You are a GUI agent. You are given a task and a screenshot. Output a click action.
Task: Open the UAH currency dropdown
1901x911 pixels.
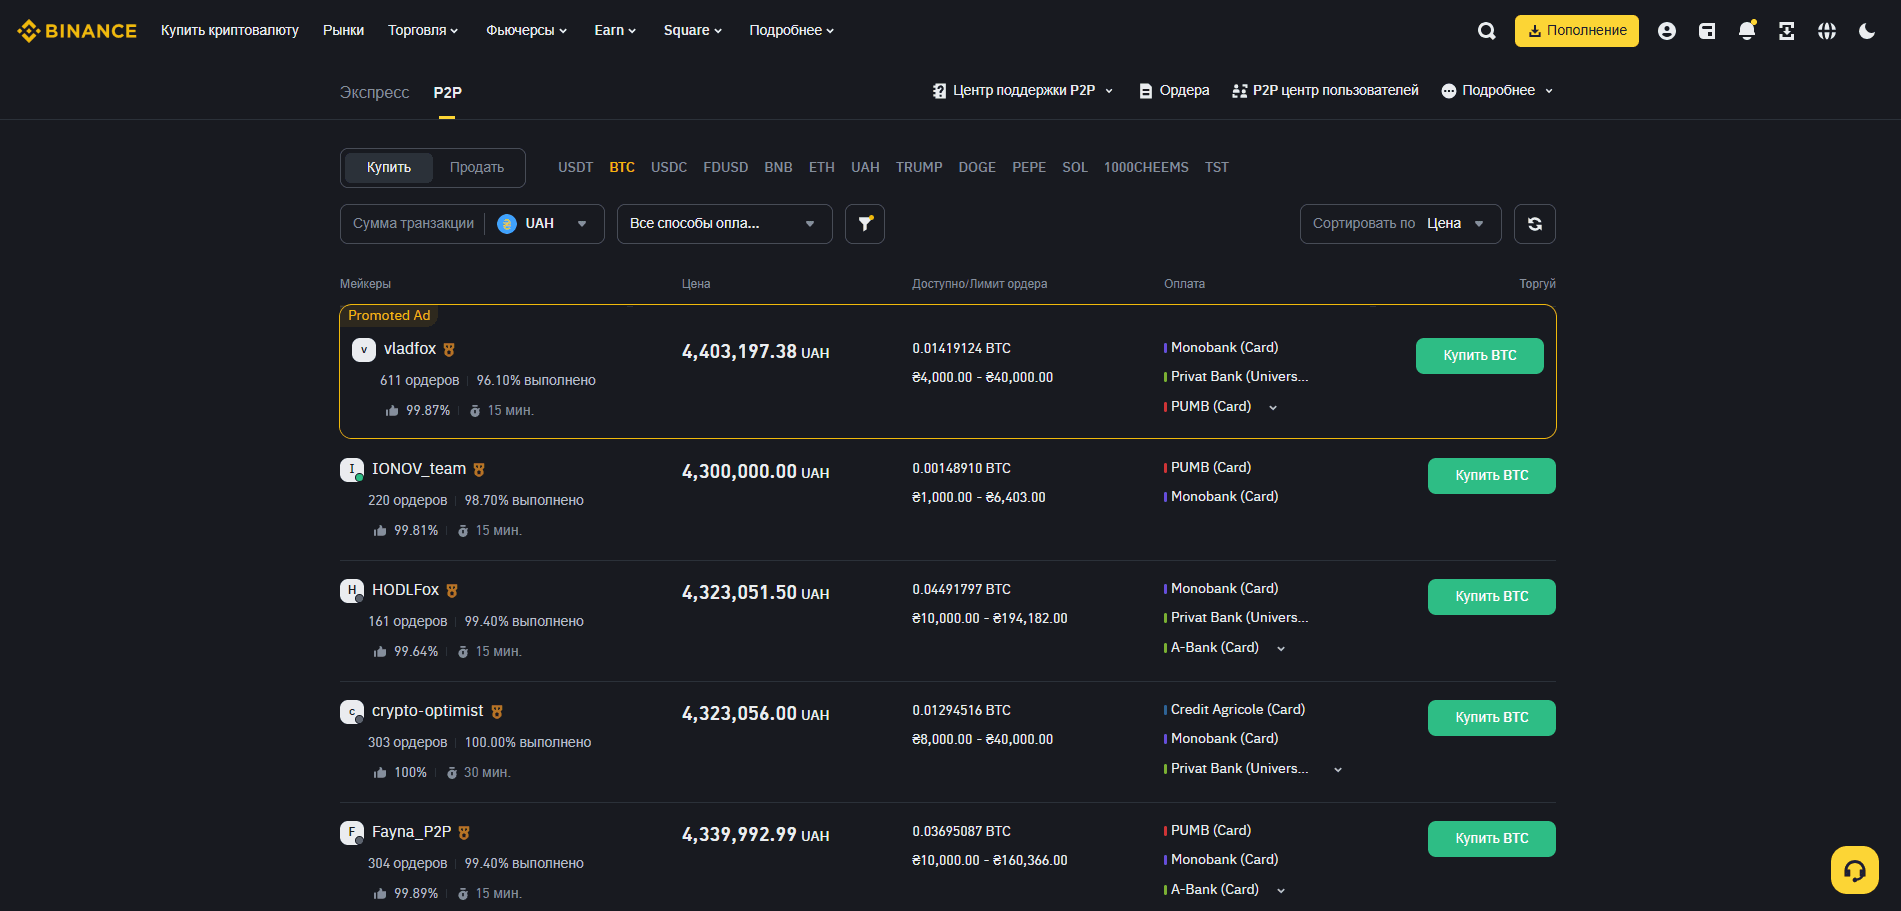coord(543,224)
